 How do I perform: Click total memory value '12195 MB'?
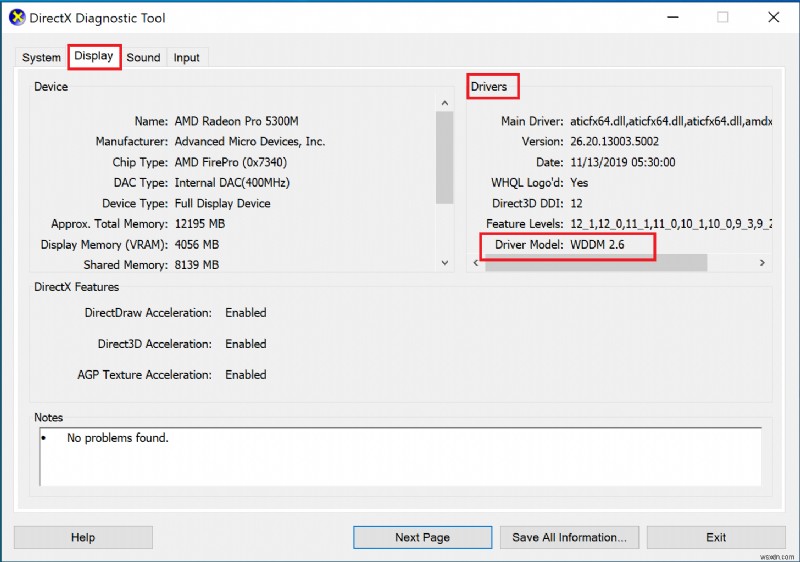(x=199, y=224)
